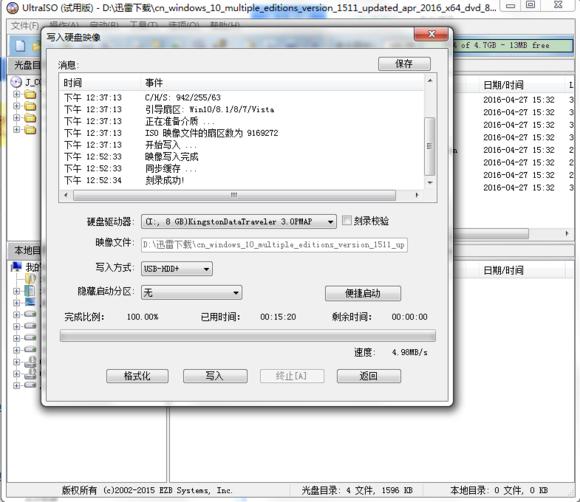Expand the last drive node in local tree
Image resolution: width=580 pixels, height=502 pixels.
(x=17, y=385)
